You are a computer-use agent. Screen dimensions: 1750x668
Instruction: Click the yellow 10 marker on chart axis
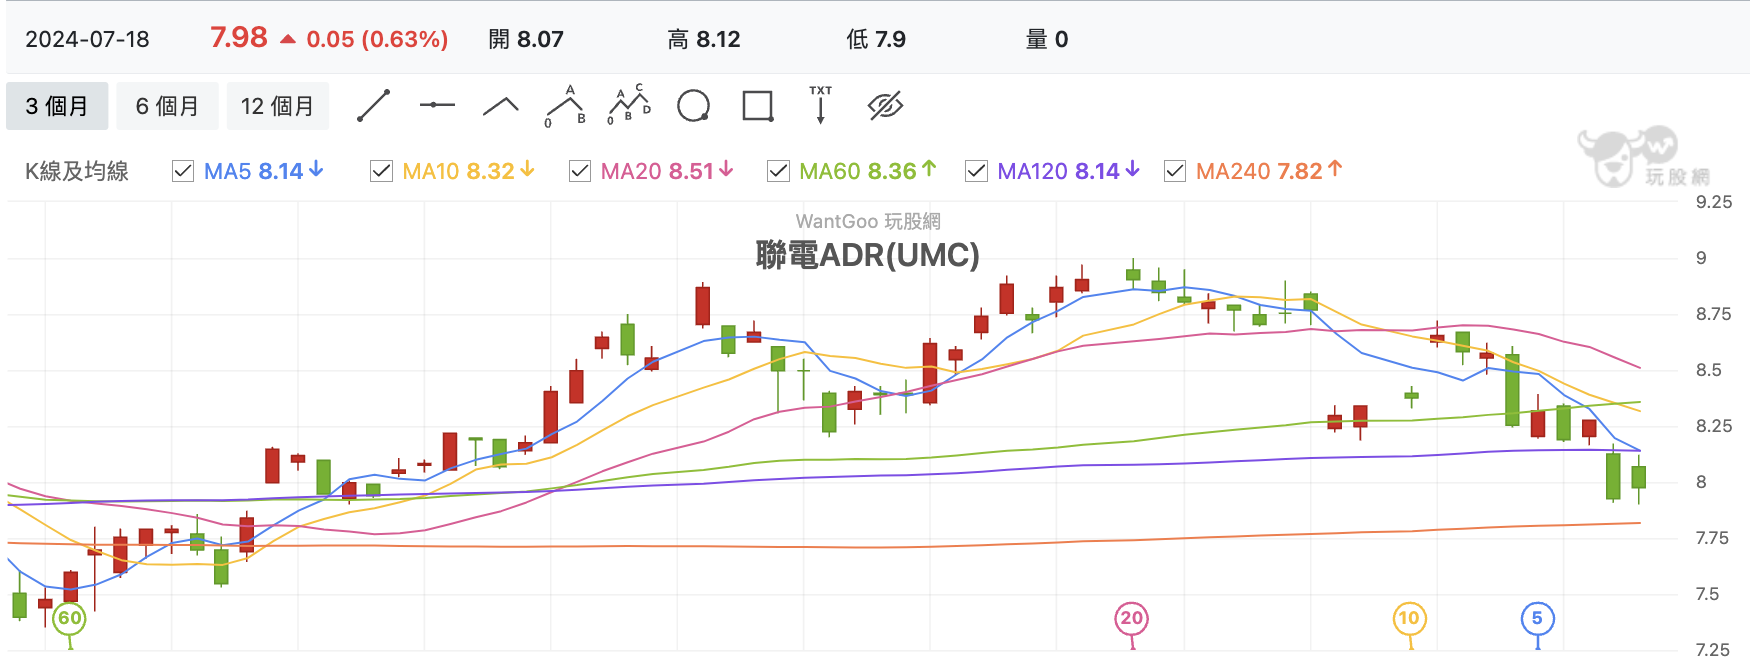click(1409, 618)
